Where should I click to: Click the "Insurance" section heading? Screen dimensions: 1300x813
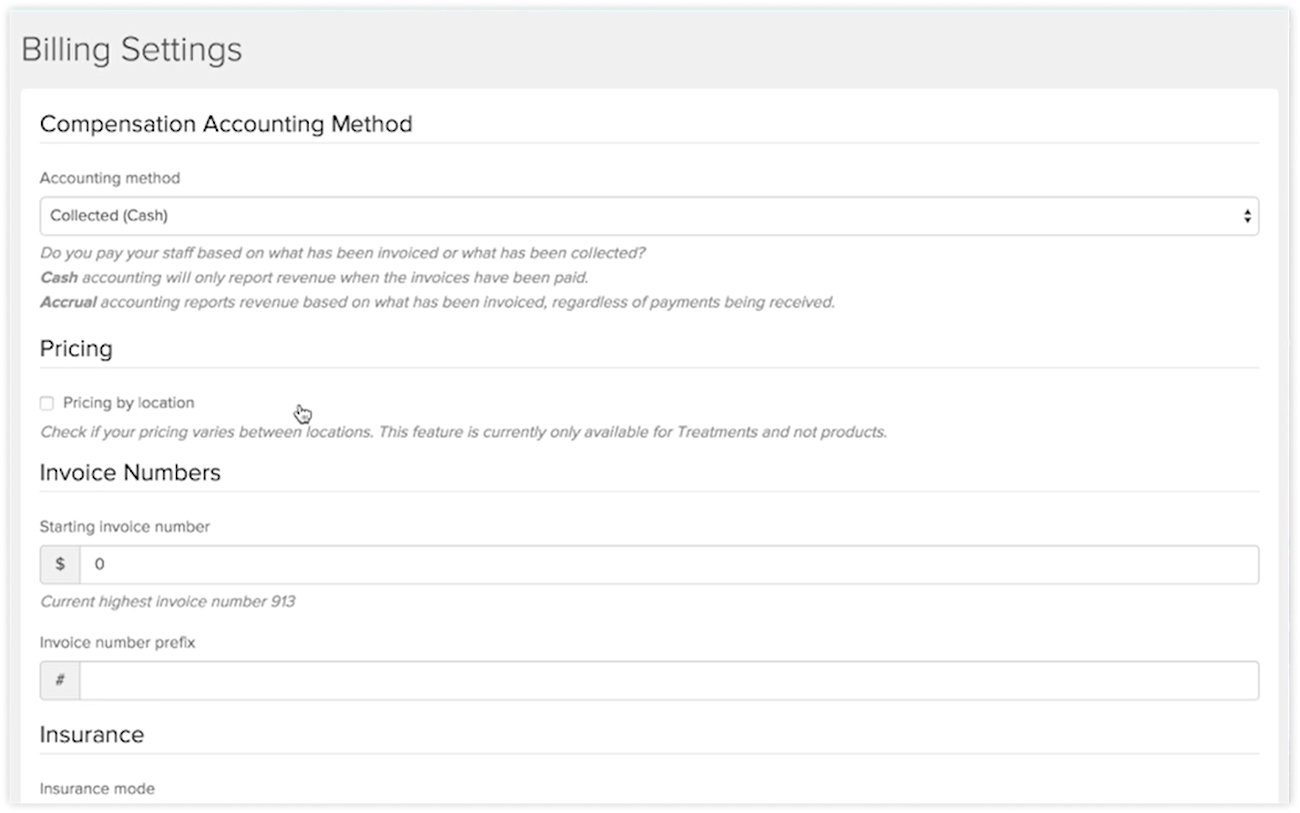tap(92, 734)
